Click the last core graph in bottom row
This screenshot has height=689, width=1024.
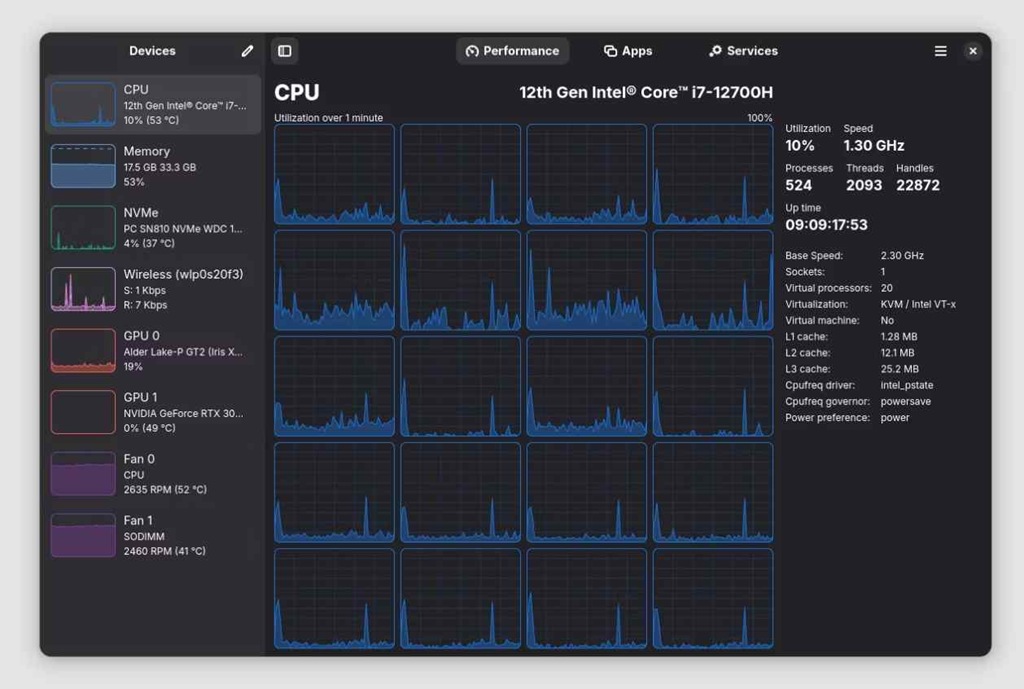pos(712,598)
